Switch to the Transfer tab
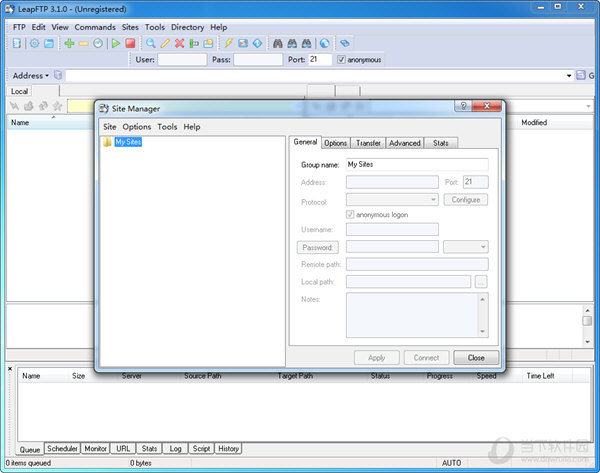Screen dimensions: 600x473 click(x=368, y=143)
